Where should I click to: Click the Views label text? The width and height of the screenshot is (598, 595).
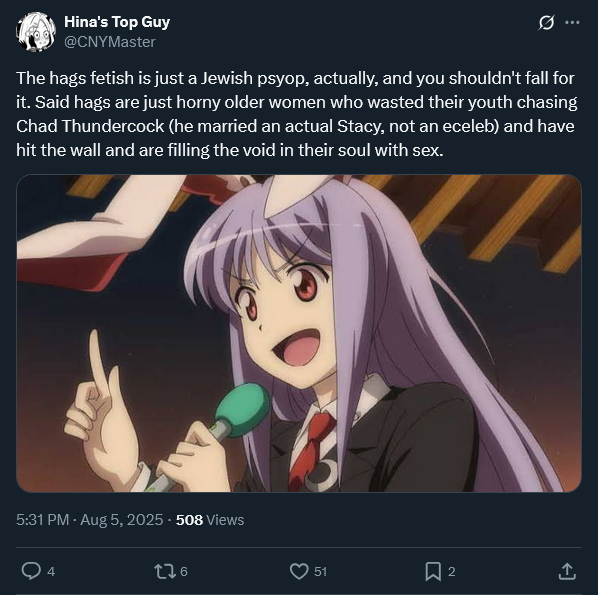[225, 520]
